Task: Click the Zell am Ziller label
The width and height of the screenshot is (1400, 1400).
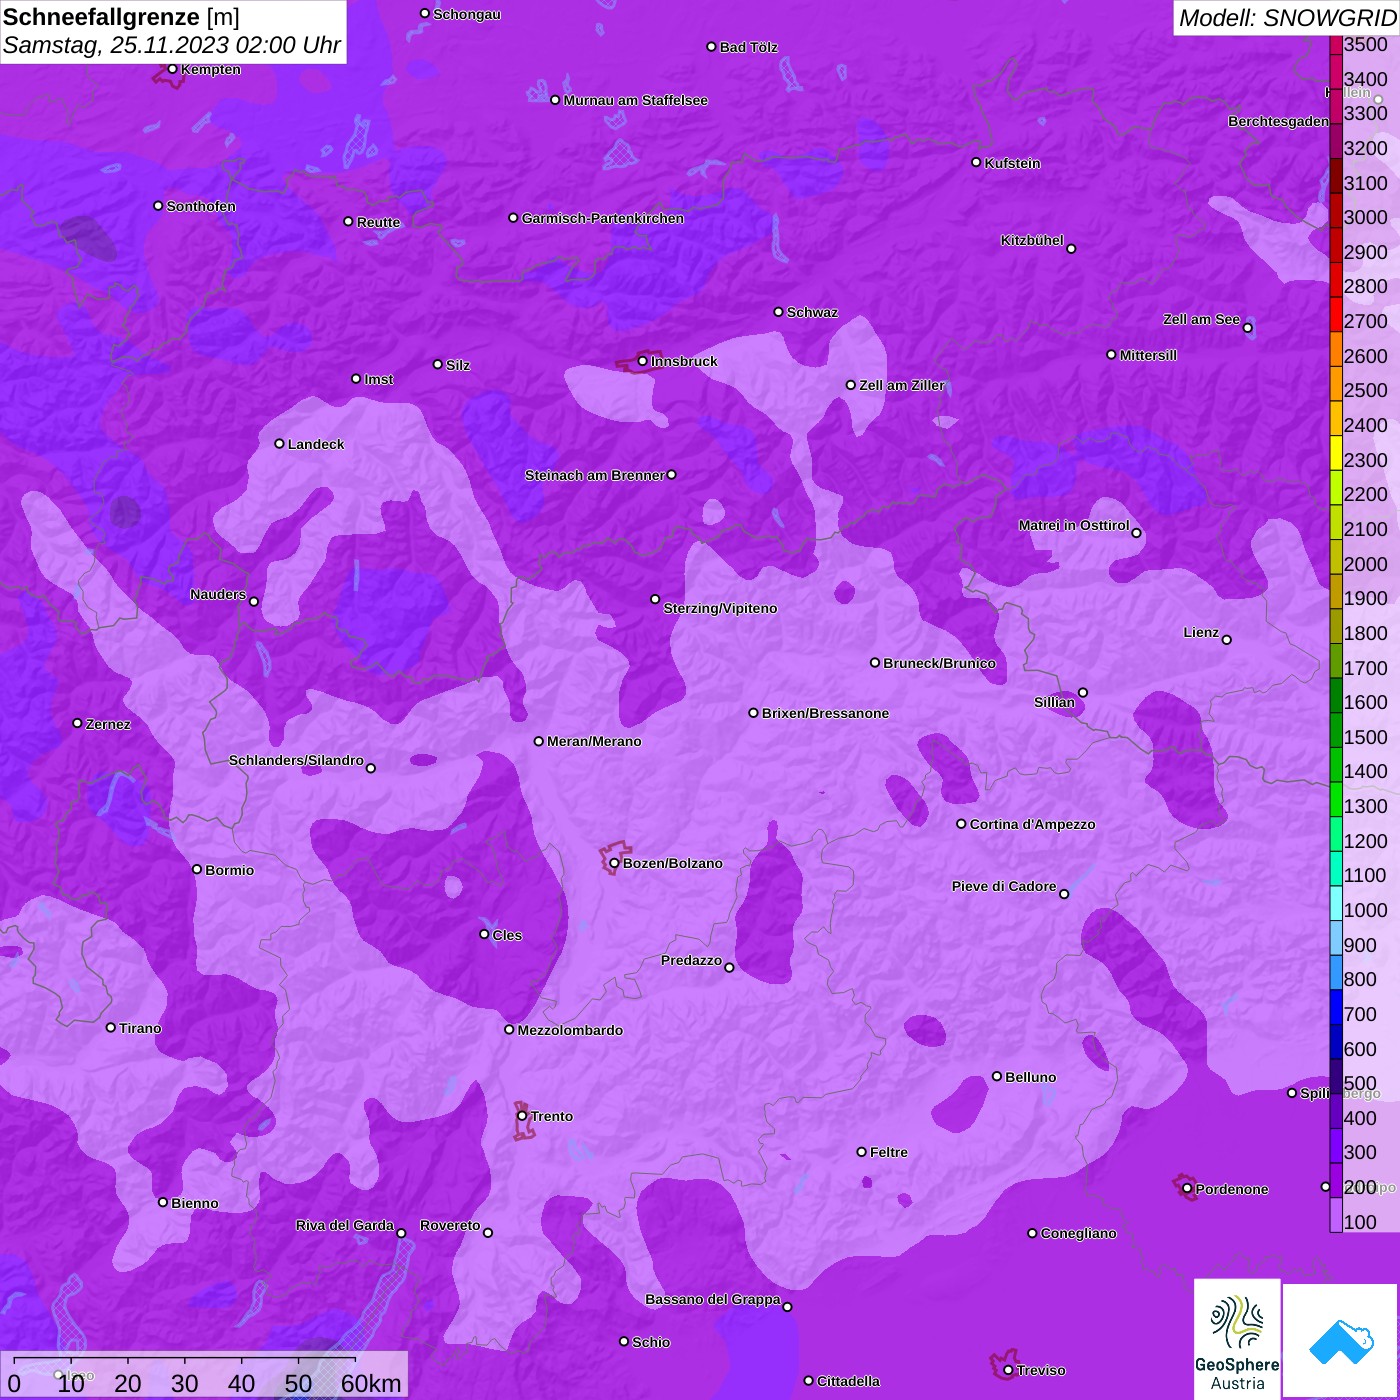Action: click(x=902, y=385)
